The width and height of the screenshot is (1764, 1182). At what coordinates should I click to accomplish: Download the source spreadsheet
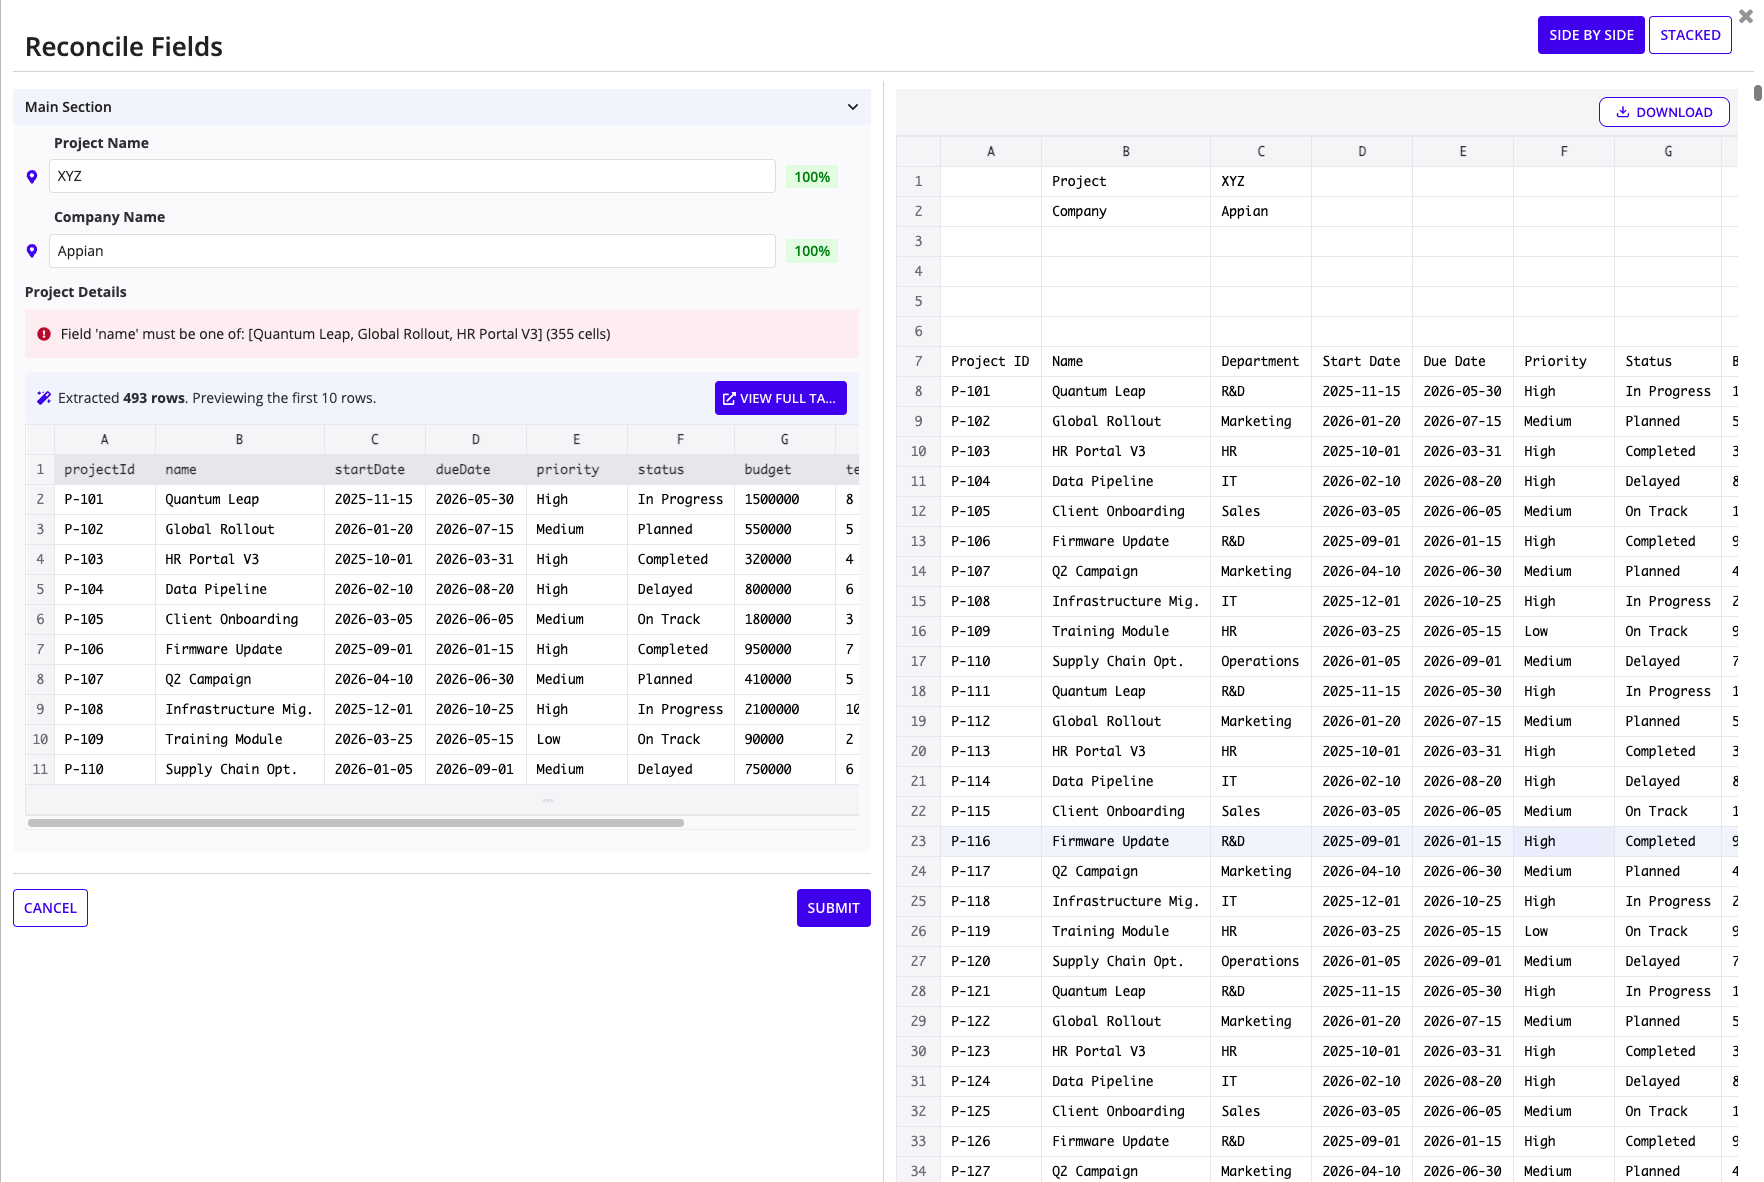[1664, 112]
